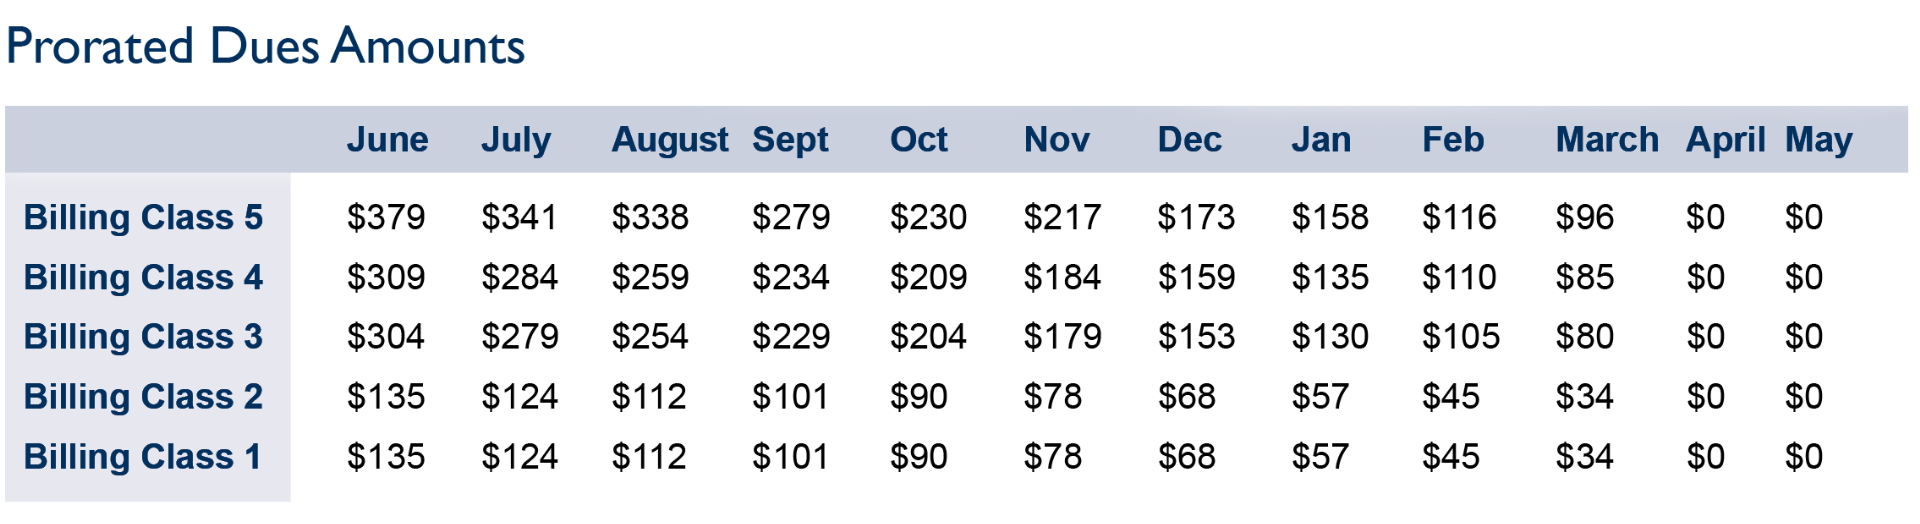
Task: Click the Billing Class 3 row label
Action: pyautogui.click(x=143, y=337)
